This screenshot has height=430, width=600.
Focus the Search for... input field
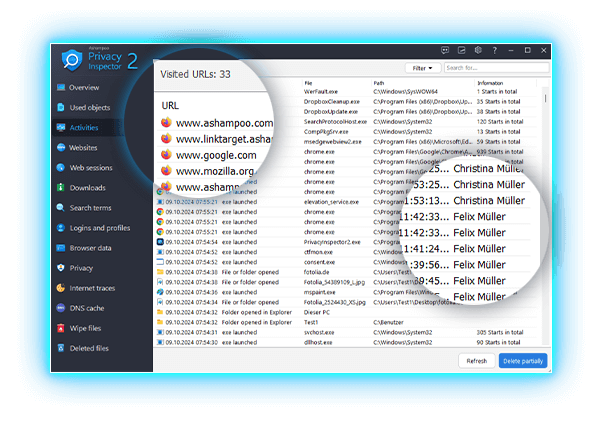(497, 68)
